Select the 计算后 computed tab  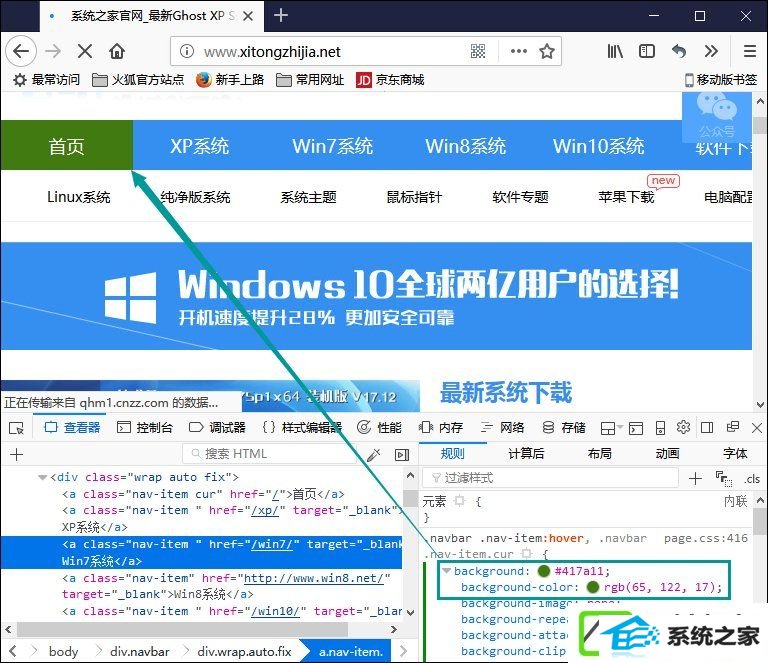click(526, 454)
